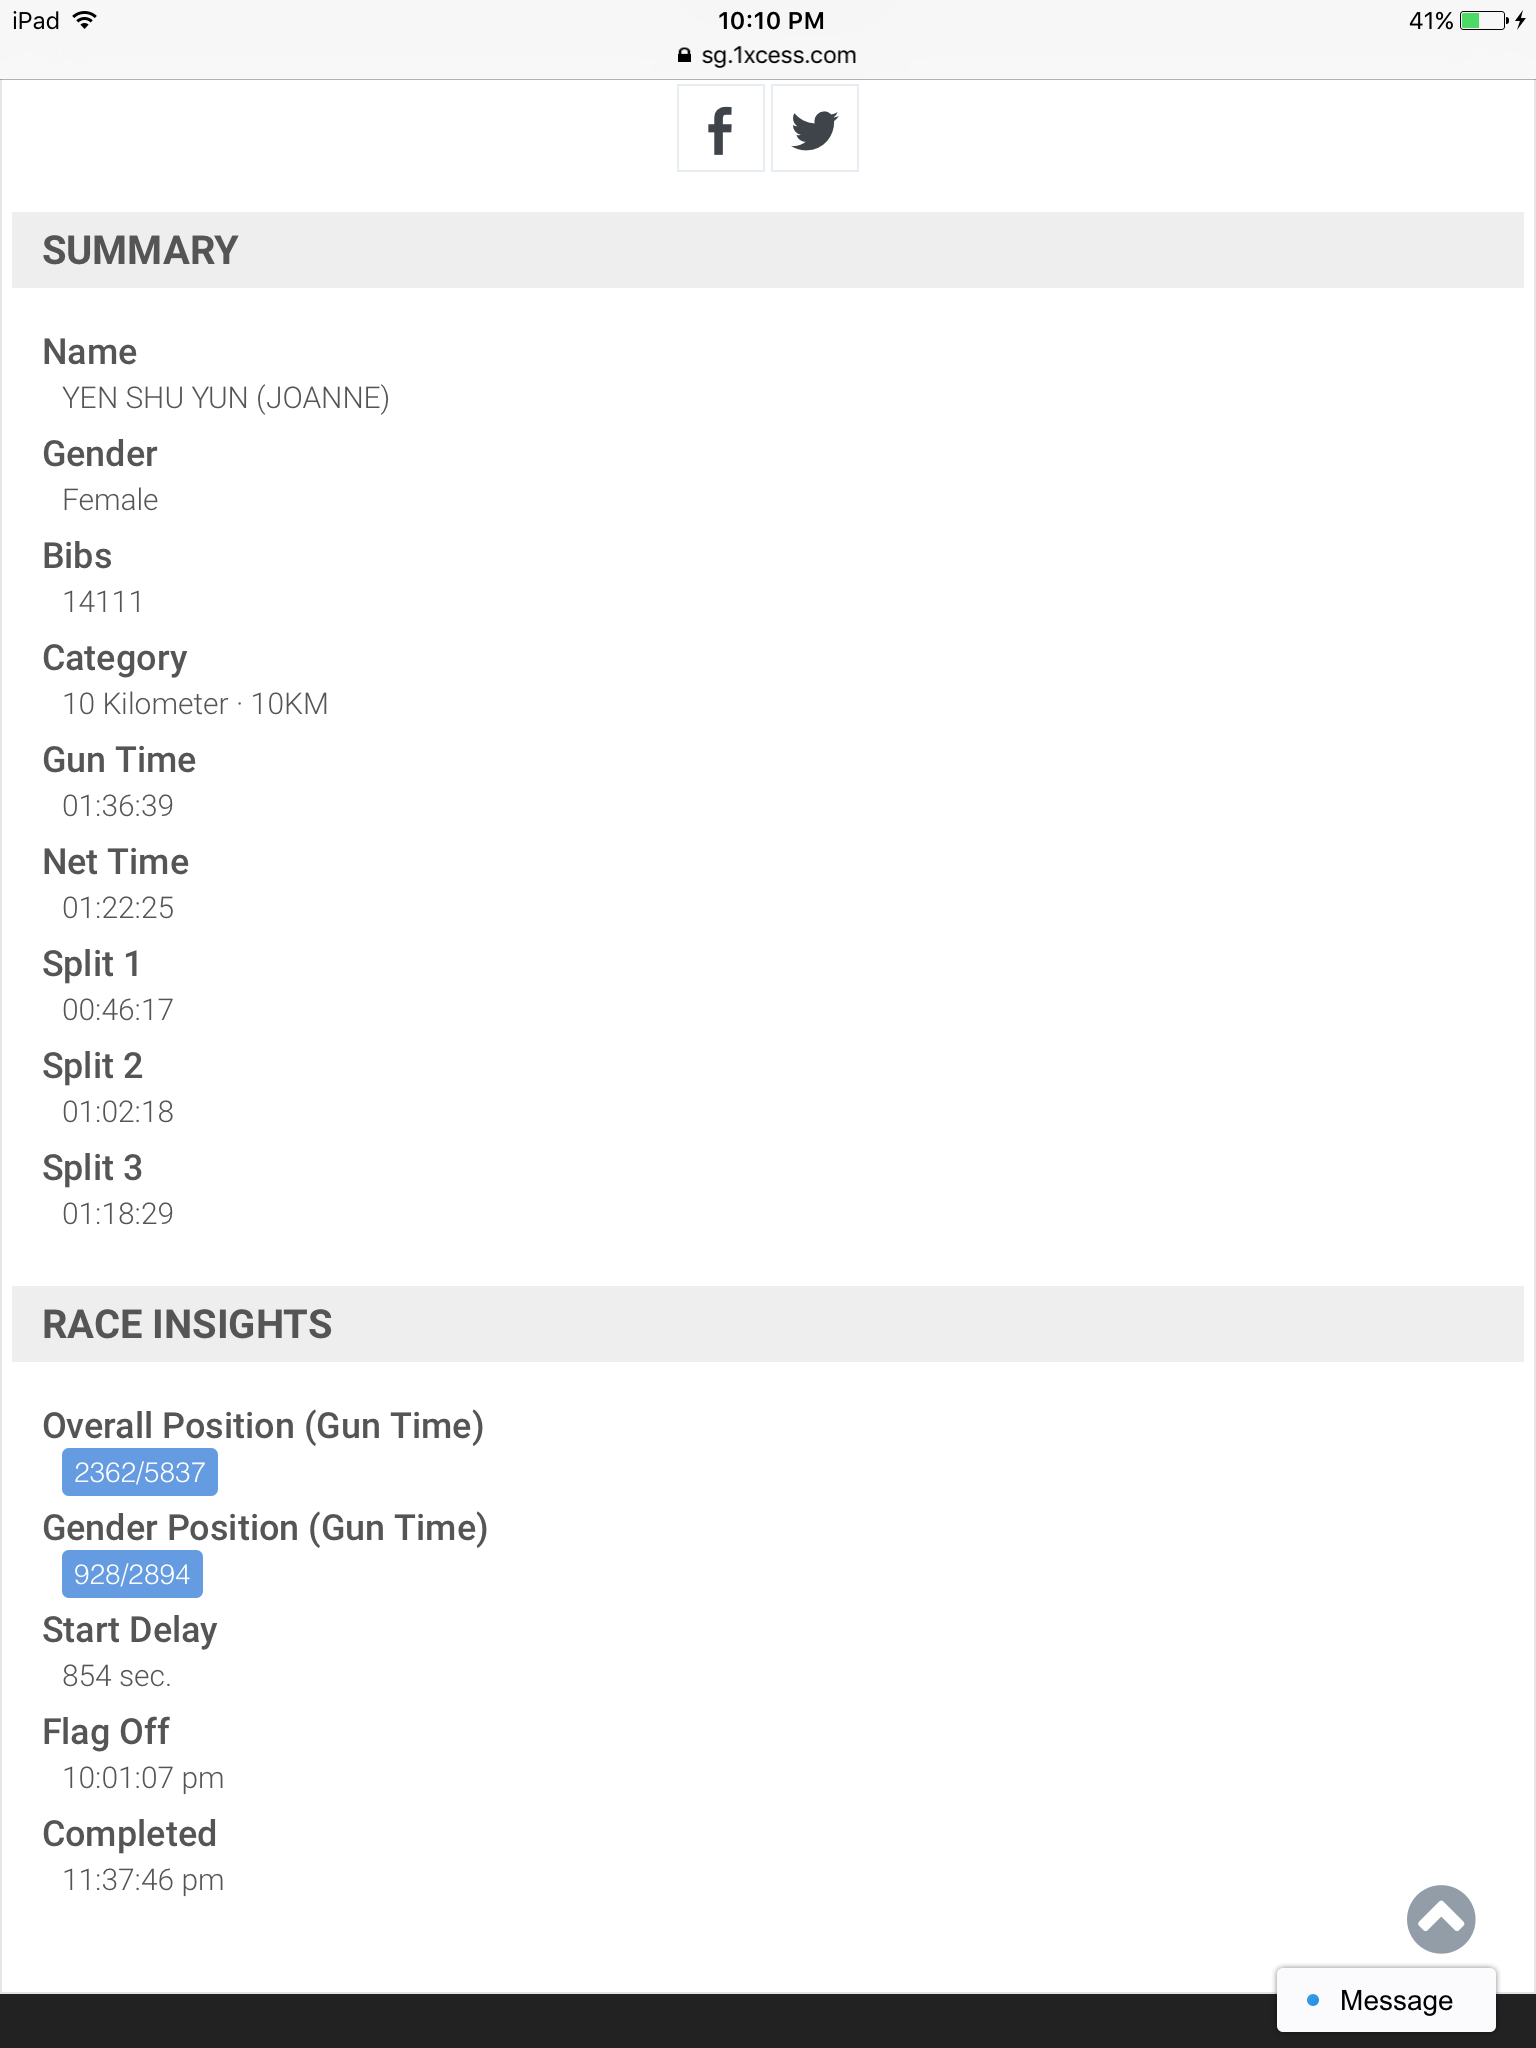Tap the Net Time value 01:22:25
Image resolution: width=1536 pixels, height=2048 pixels.
[118, 908]
